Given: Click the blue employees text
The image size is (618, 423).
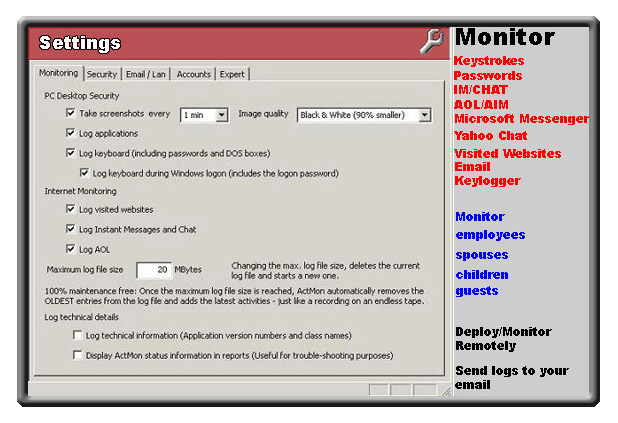Looking at the screenshot, I should (490, 235).
